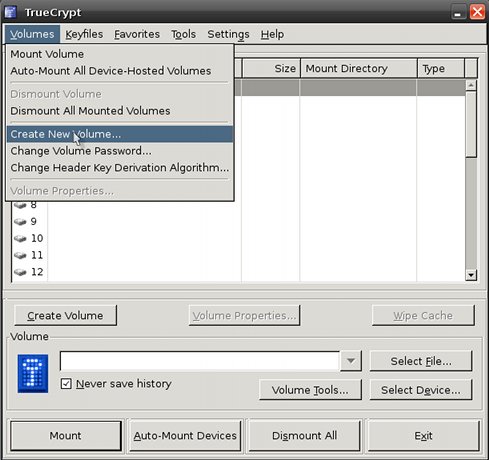This screenshot has width=489, height=460.
Task: Click the drive icon for slot 9
Action: (x=20, y=222)
